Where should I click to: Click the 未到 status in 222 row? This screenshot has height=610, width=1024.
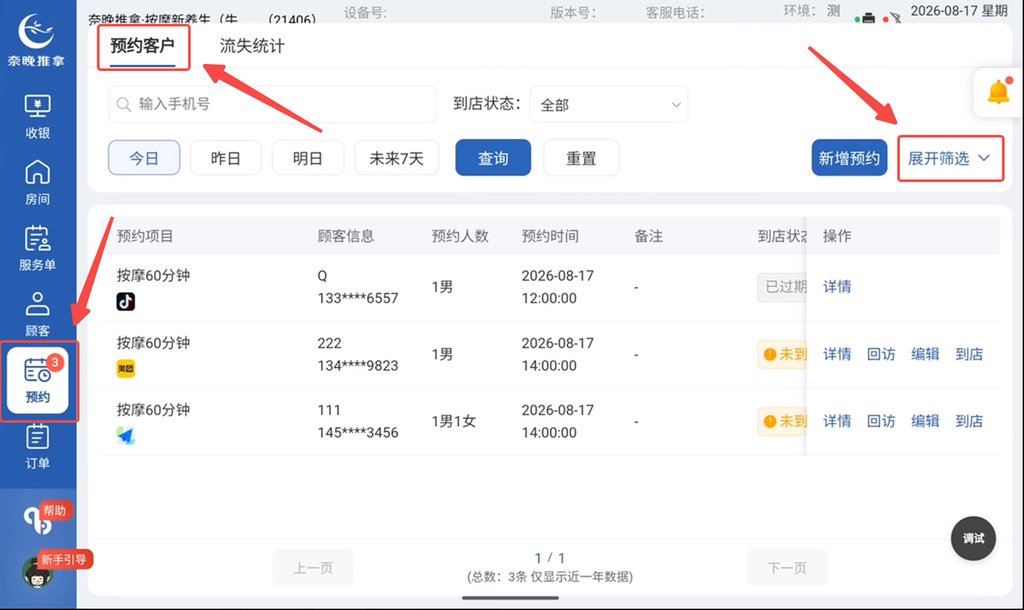coord(782,355)
